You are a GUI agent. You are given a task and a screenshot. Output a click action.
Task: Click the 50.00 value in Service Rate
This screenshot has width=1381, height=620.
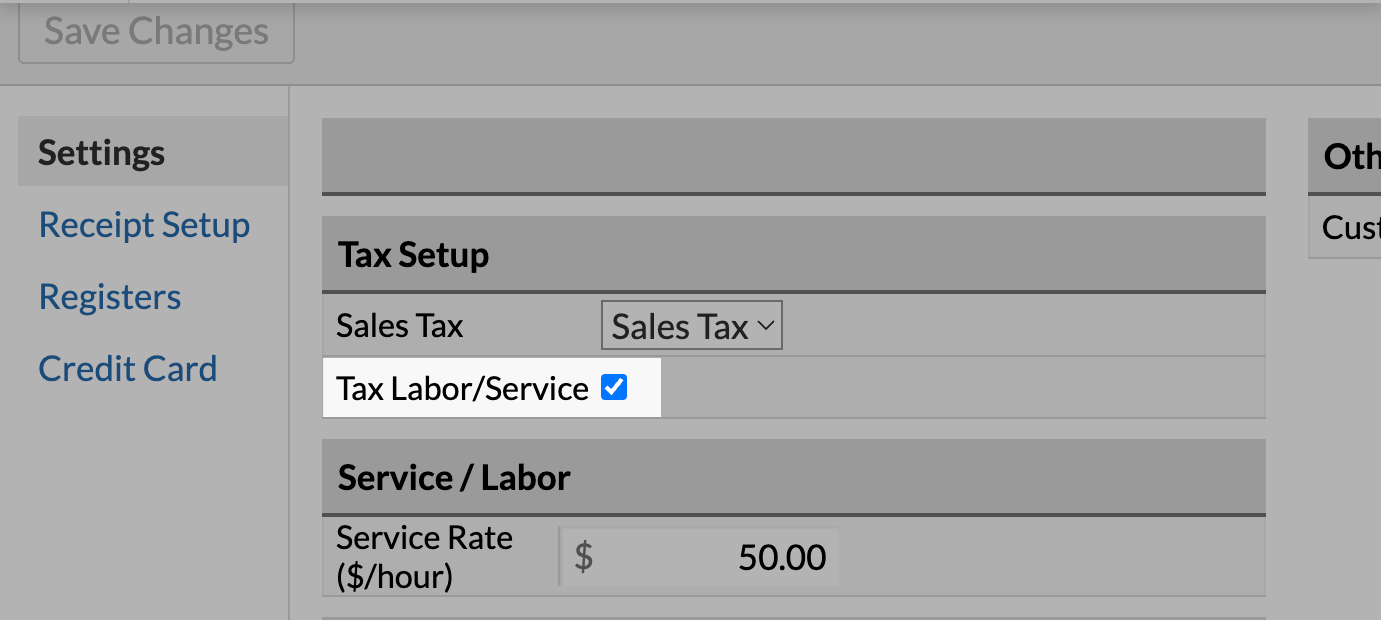[x=782, y=557]
